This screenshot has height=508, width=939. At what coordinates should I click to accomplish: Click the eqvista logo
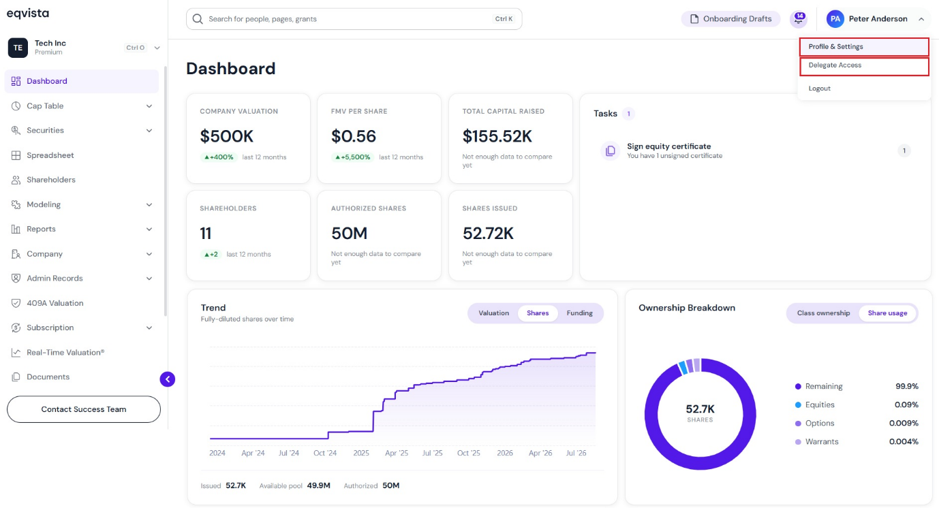tap(28, 13)
